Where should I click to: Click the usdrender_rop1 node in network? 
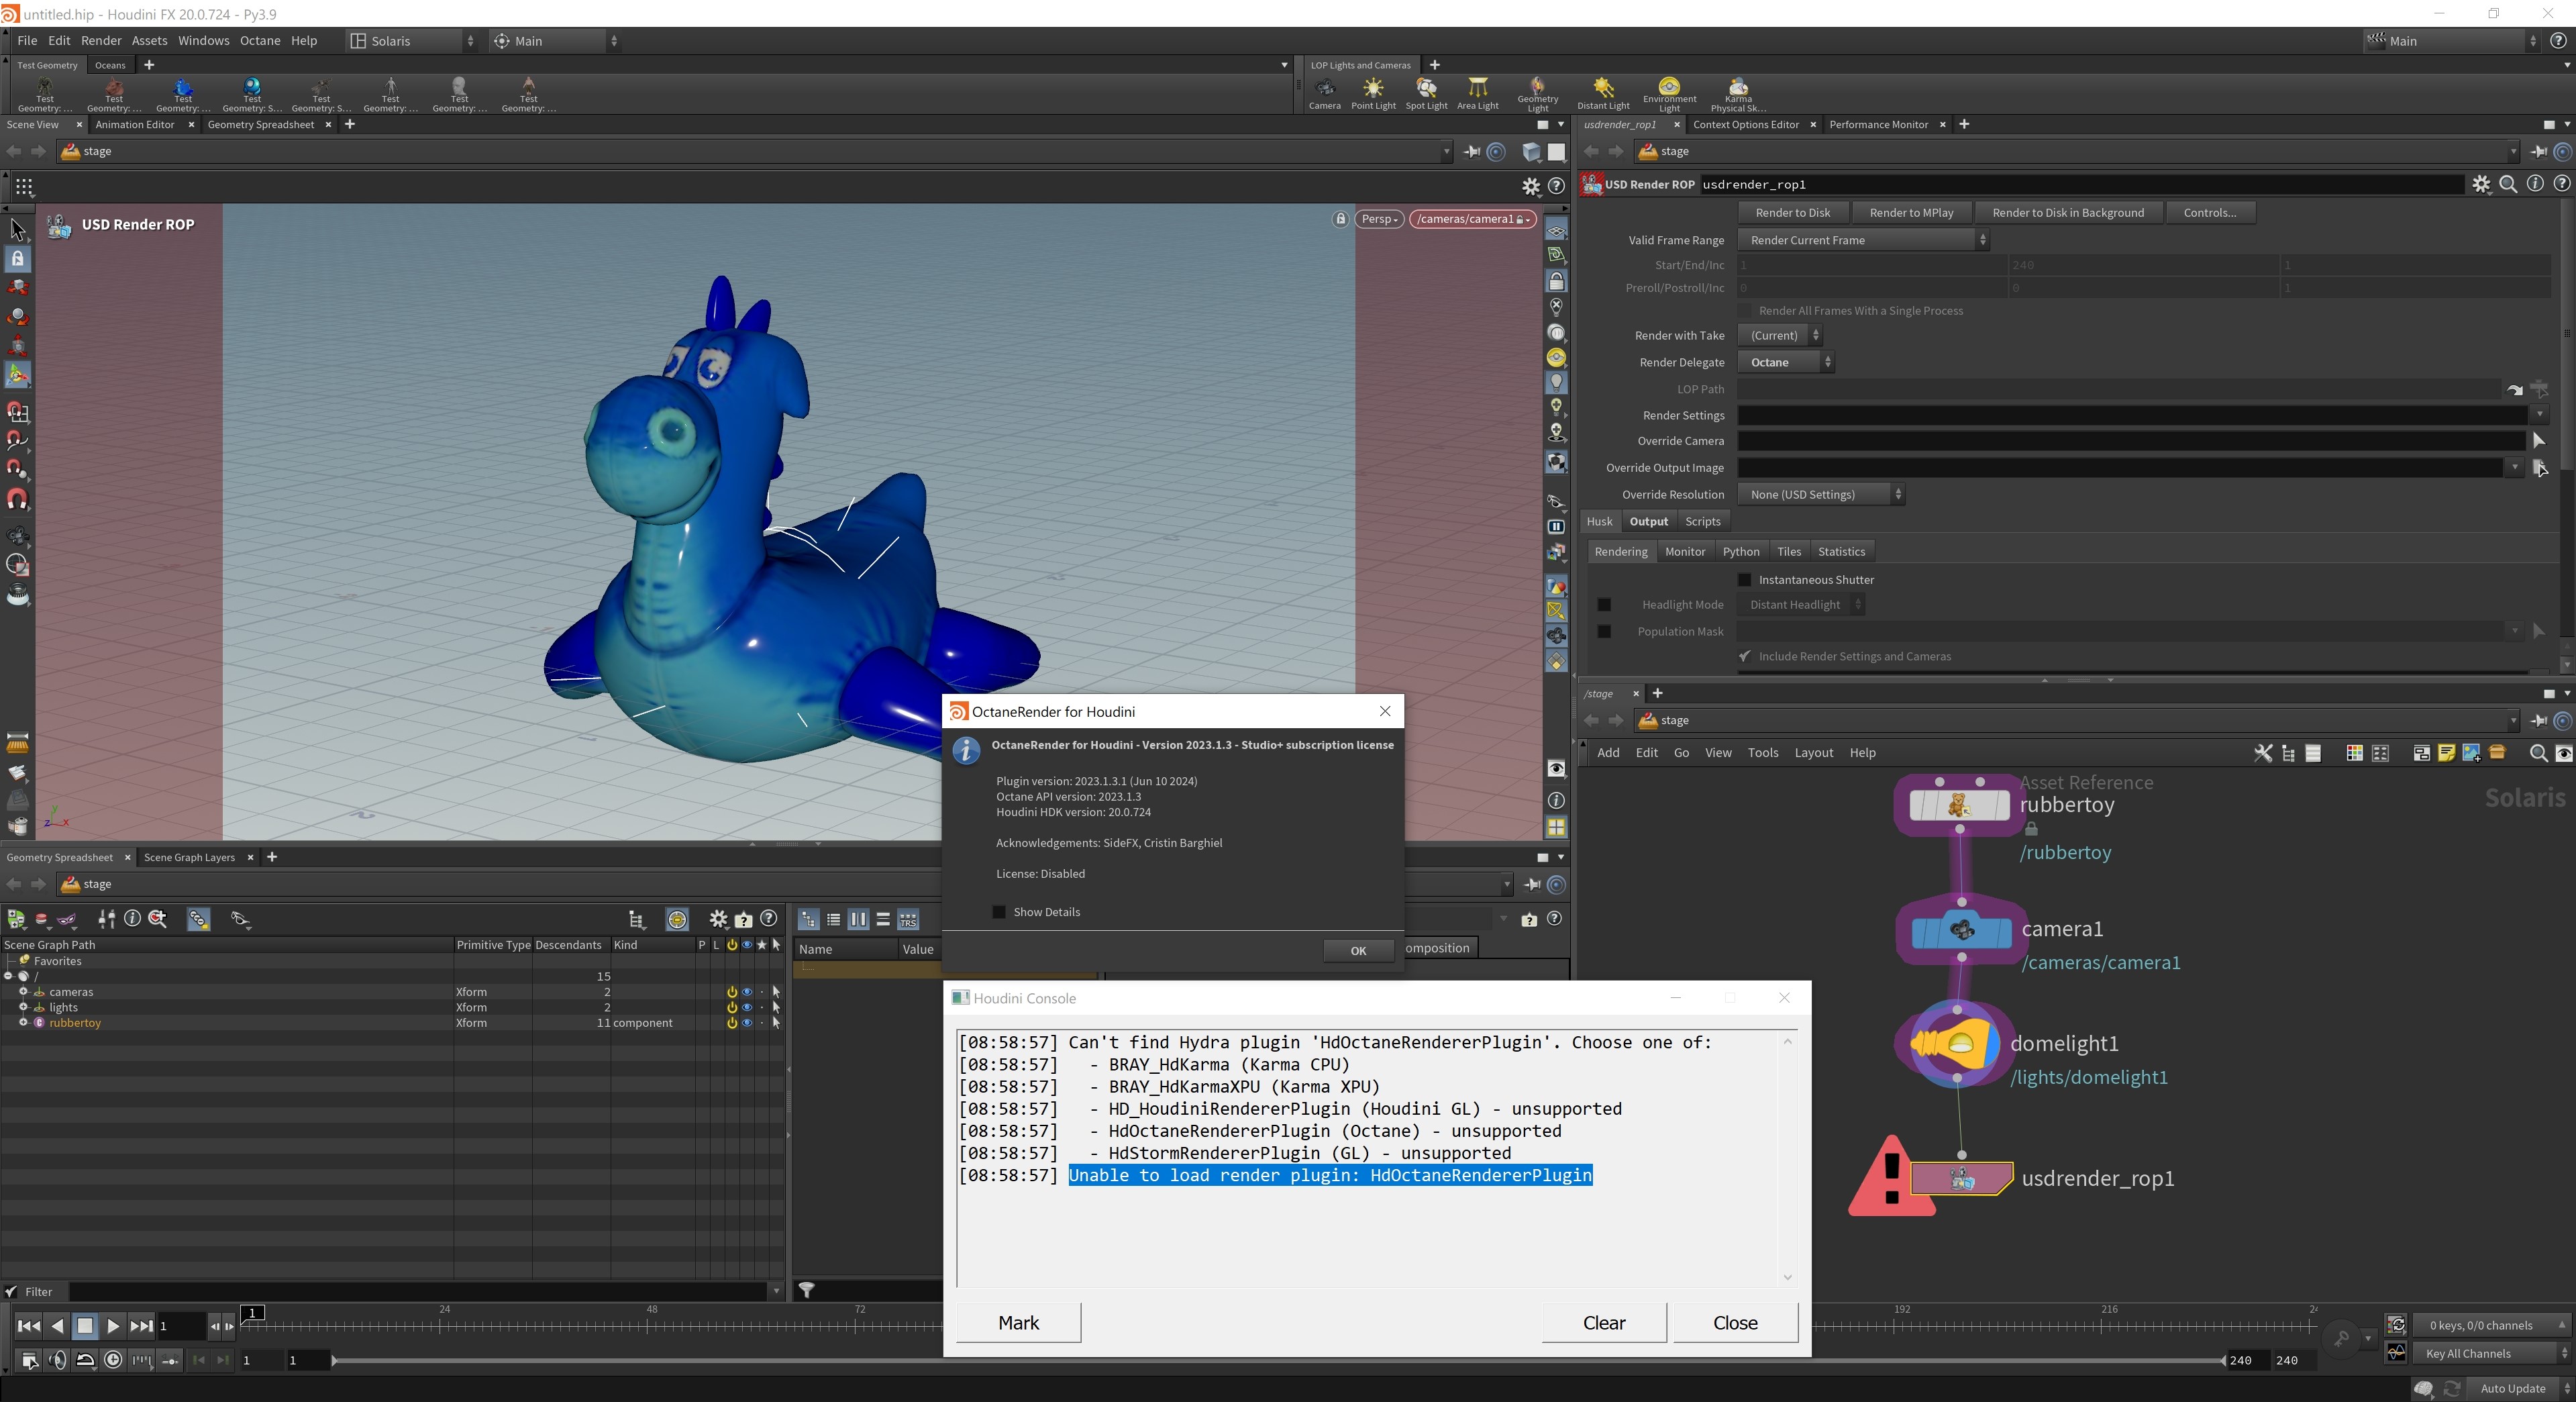pos(1961,1179)
